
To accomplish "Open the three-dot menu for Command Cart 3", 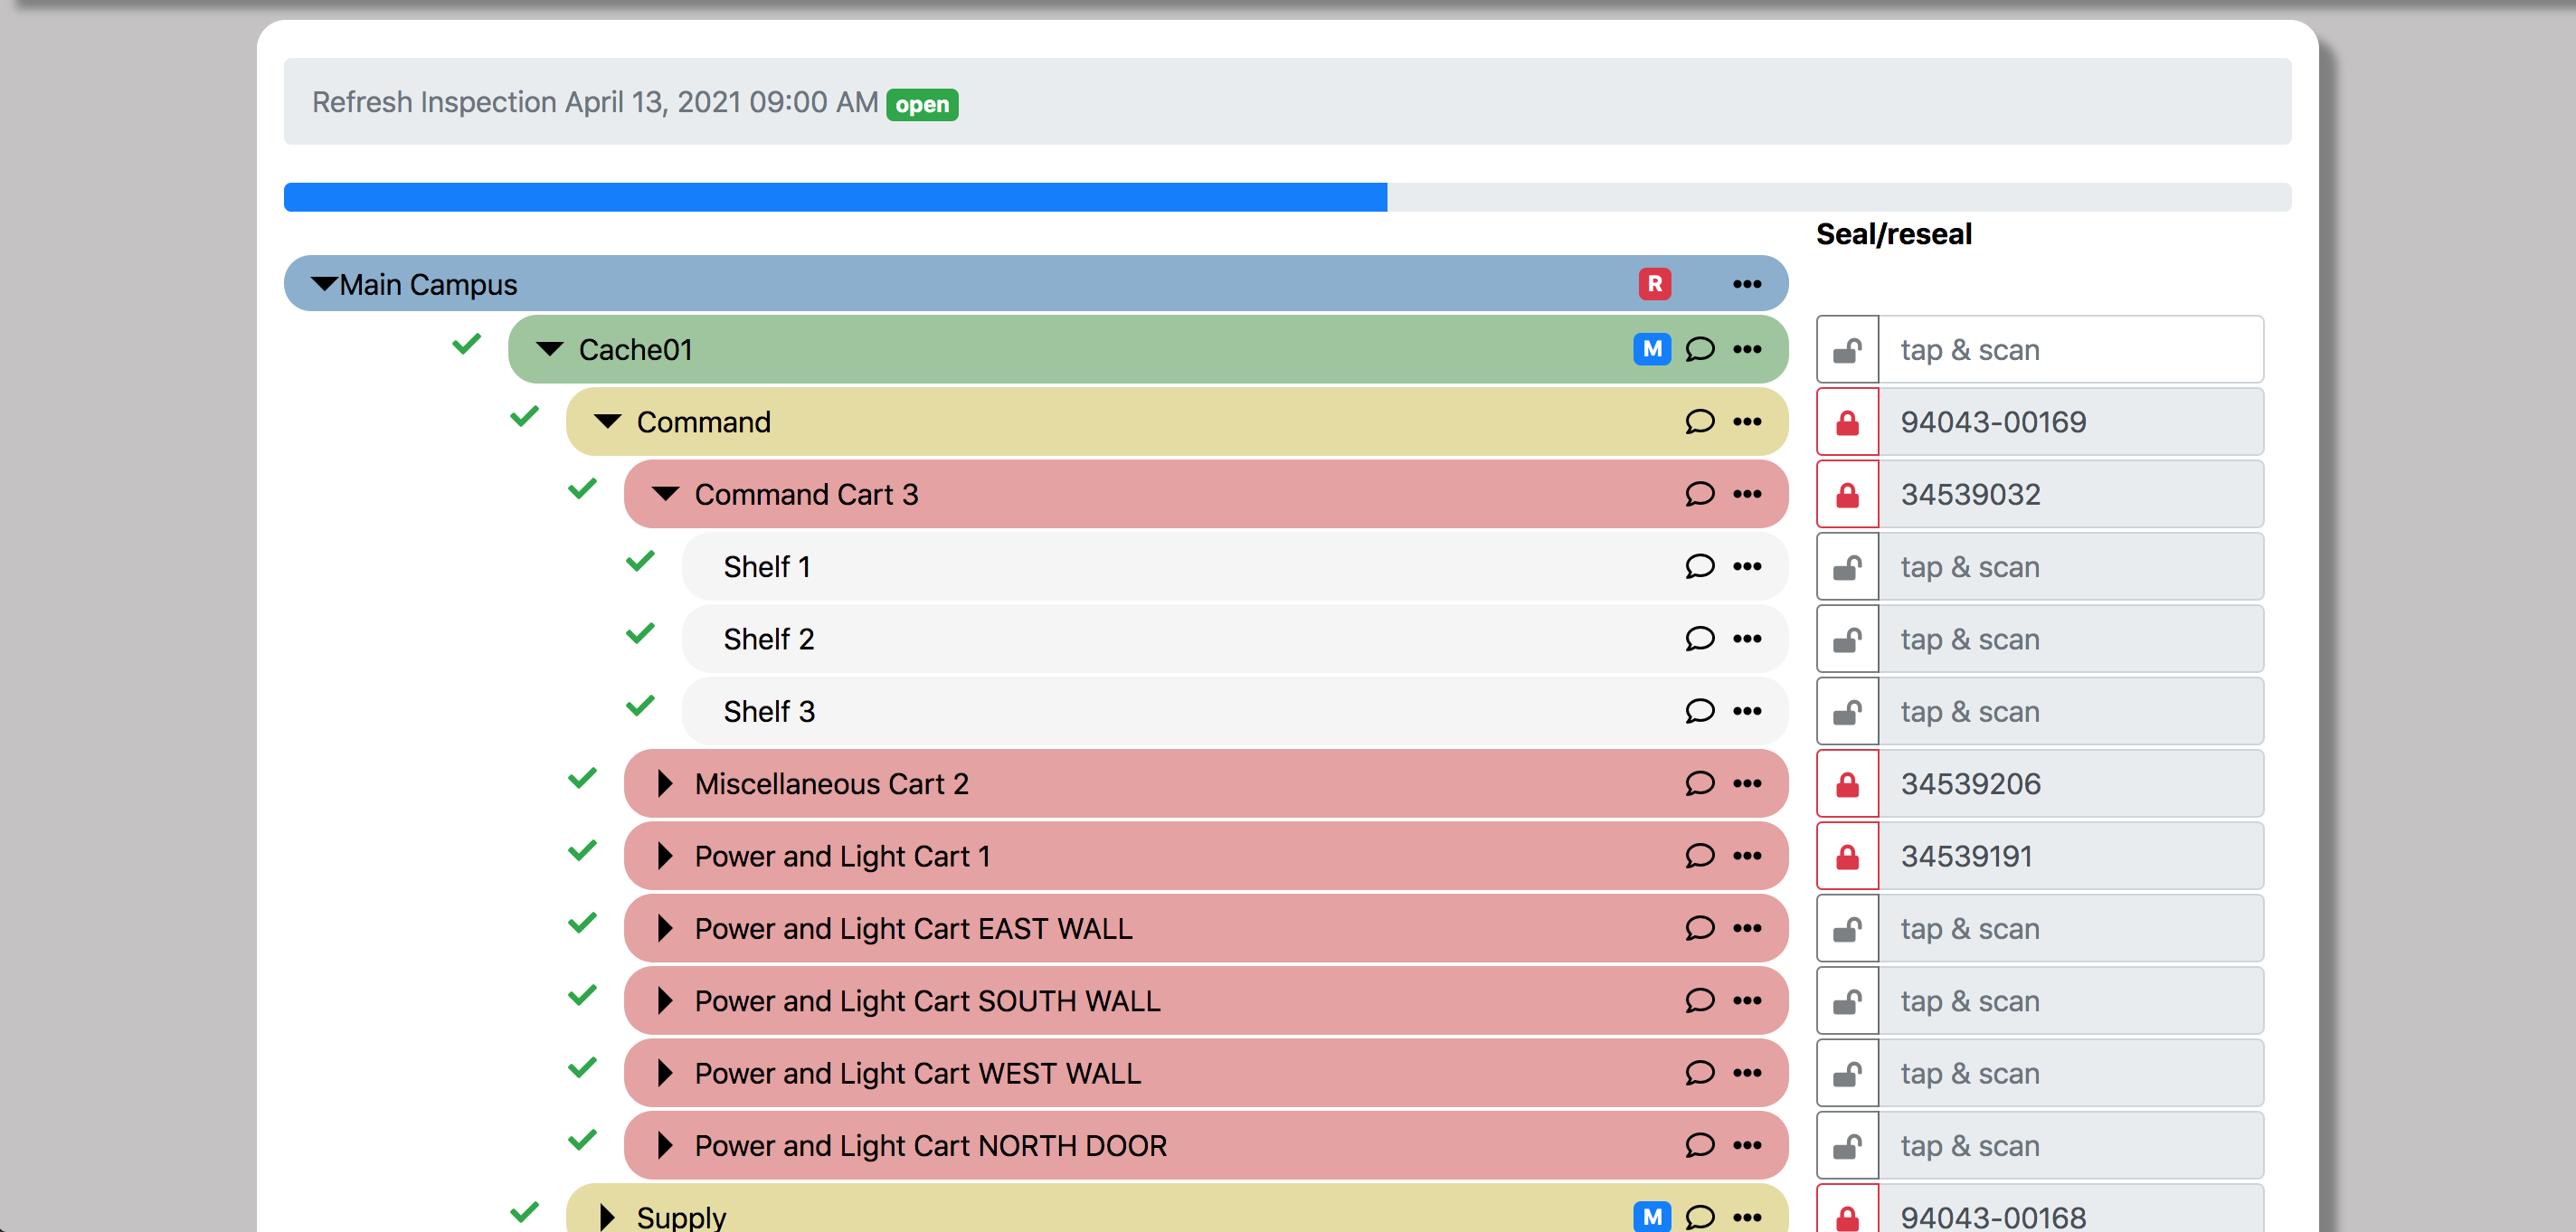I will point(1746,494).
